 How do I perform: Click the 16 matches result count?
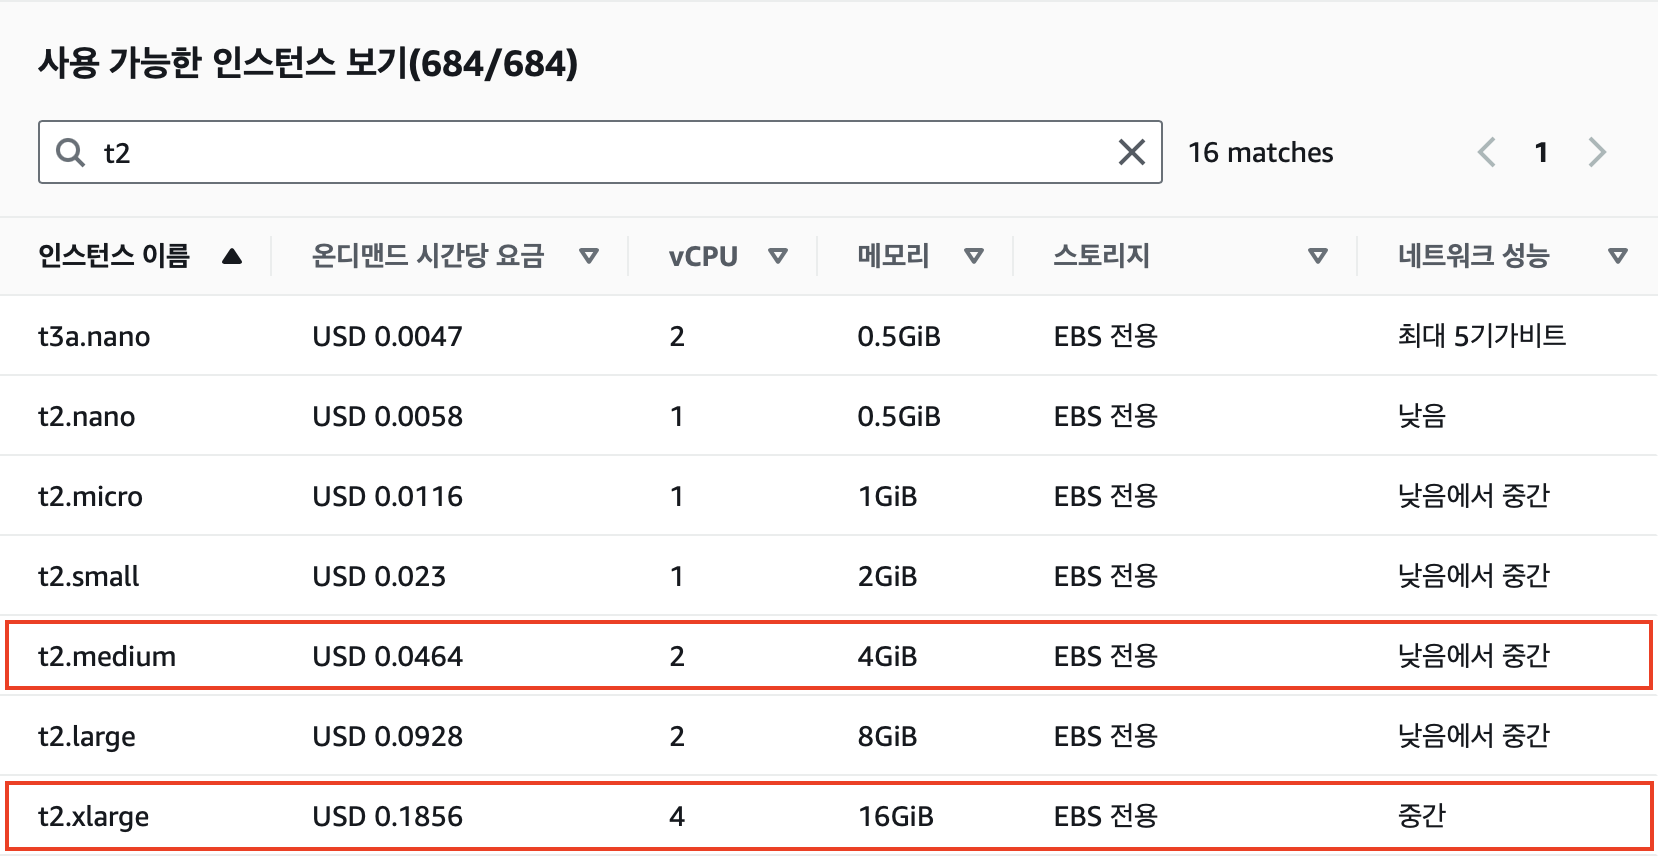coord(1260,152)
